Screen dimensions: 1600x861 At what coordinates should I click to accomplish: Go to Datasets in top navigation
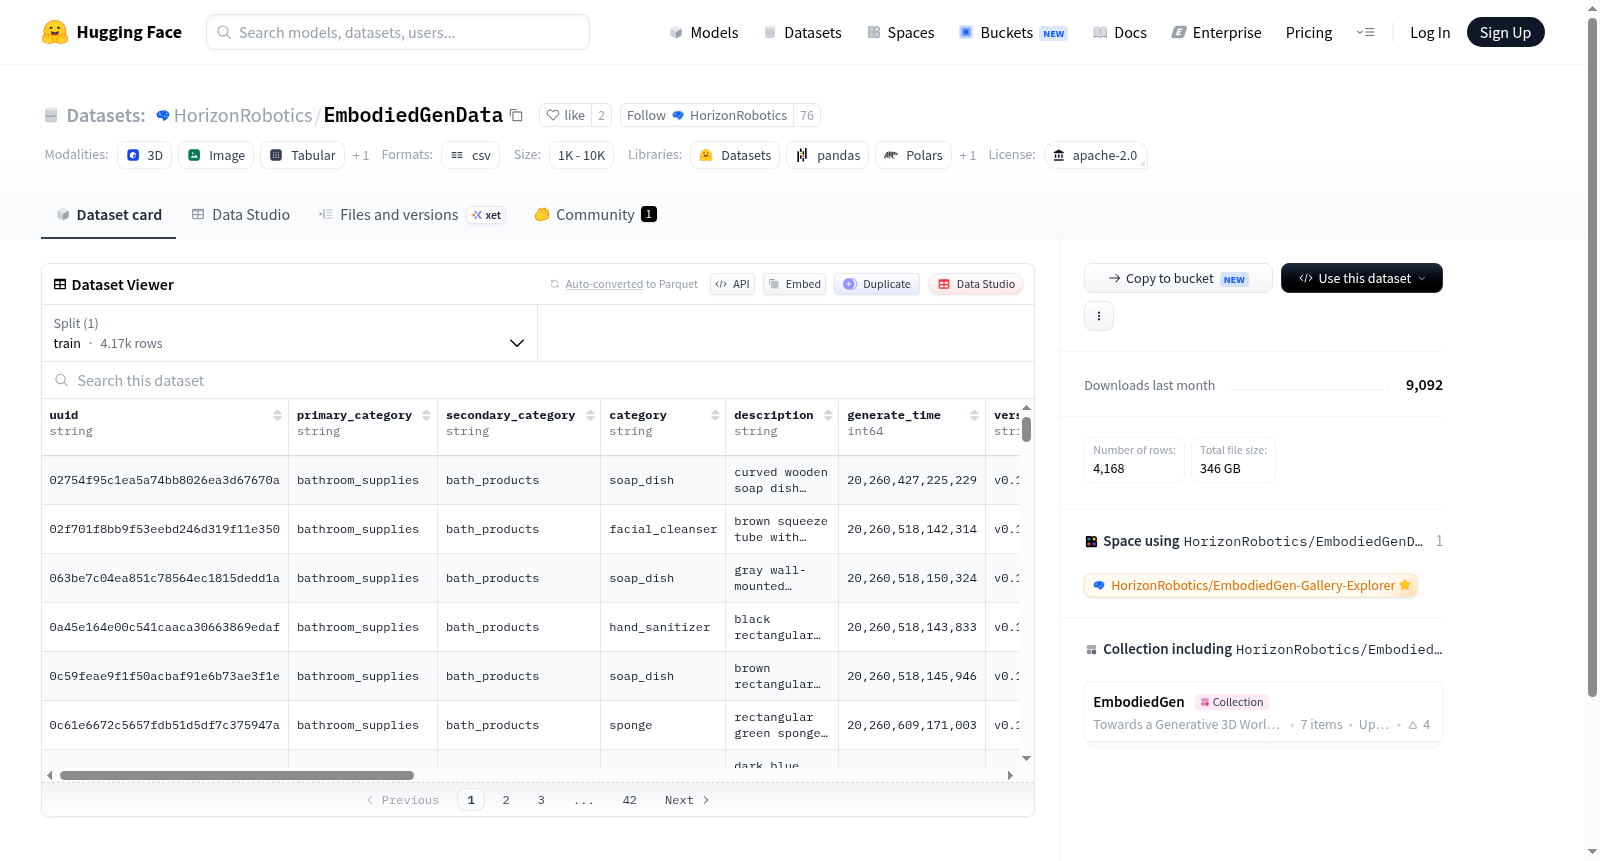803,32
